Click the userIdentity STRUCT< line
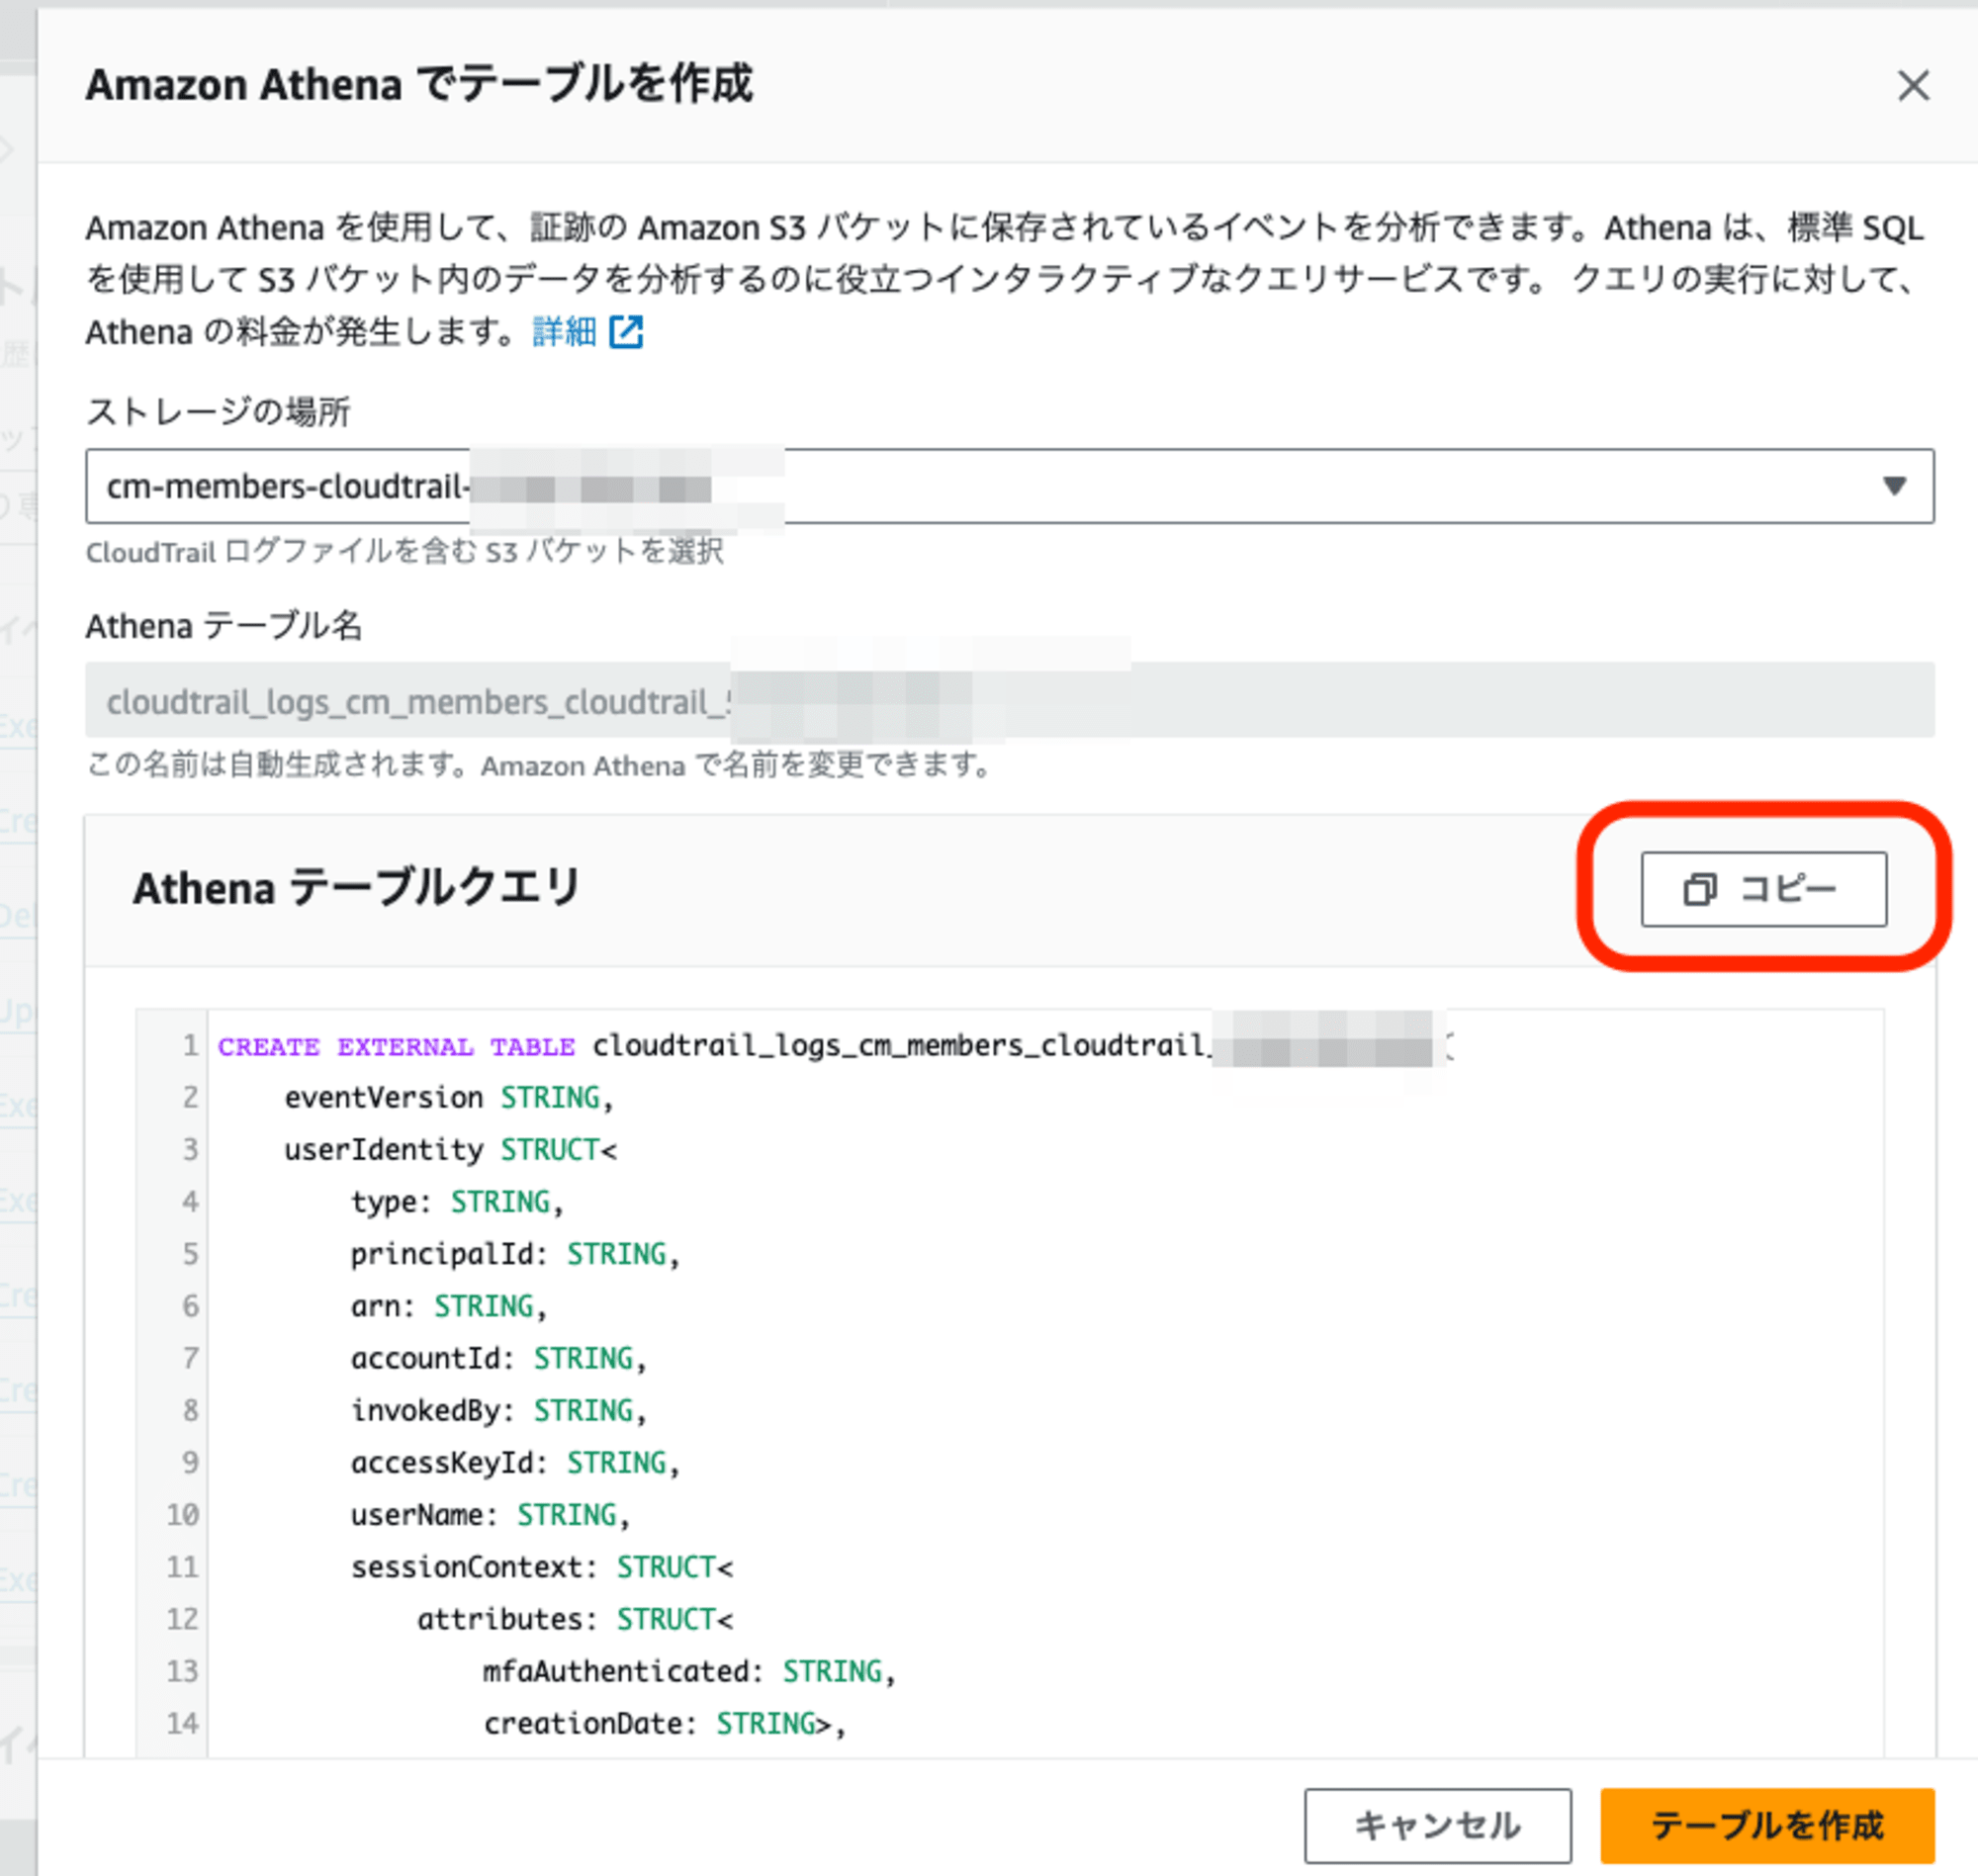 pos(450,1150)
